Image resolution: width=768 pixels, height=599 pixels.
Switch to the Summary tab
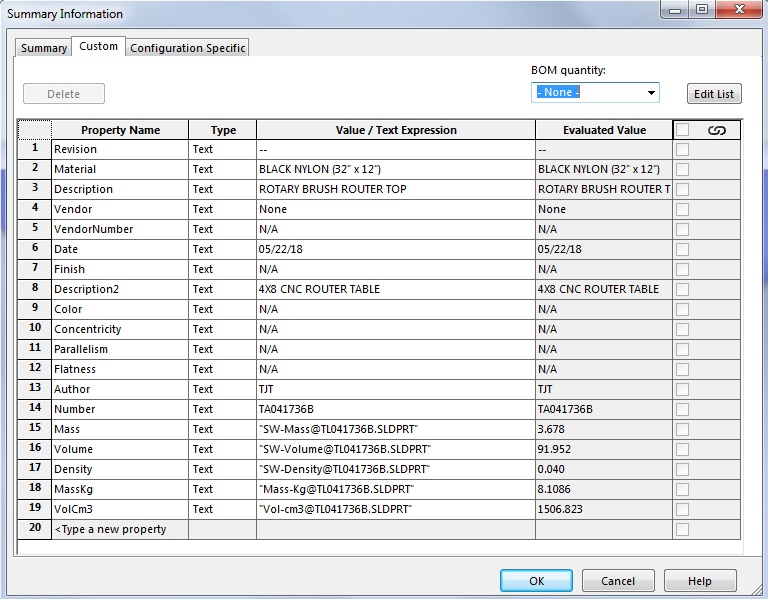point(44,48)
